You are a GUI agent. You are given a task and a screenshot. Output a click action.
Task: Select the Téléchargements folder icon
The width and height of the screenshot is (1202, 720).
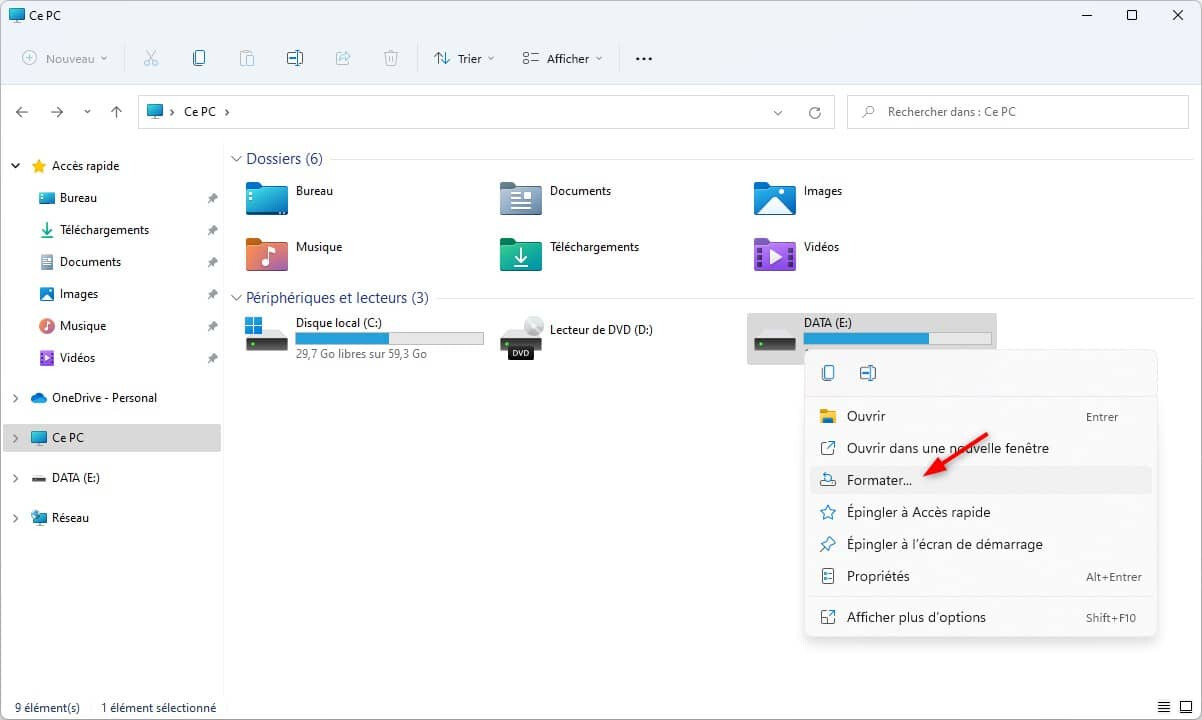(521, 254)
